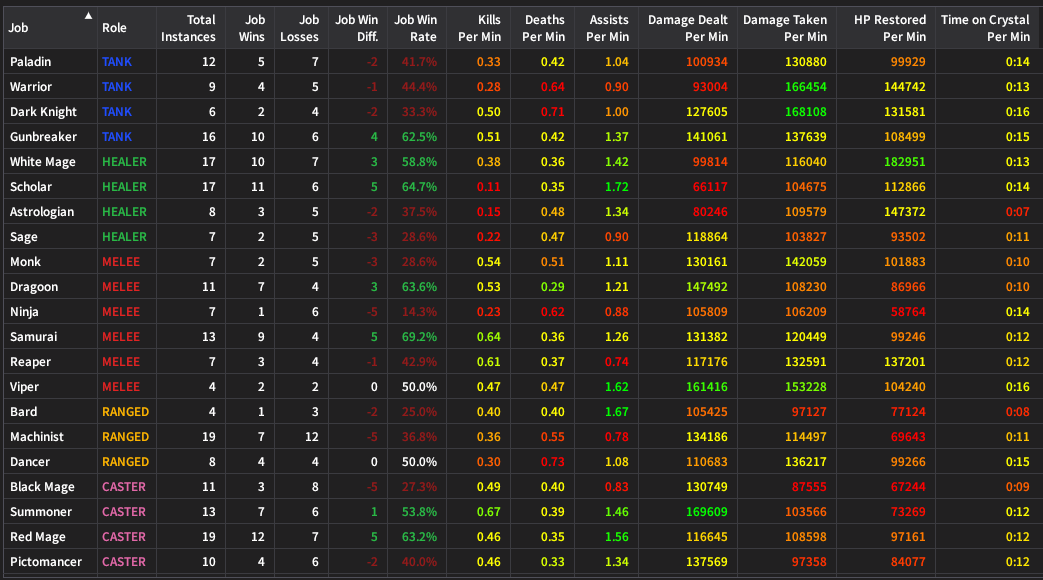Select the Ninja job name
The width and height of the screenshot is (1043, 580).
(24, 312)
